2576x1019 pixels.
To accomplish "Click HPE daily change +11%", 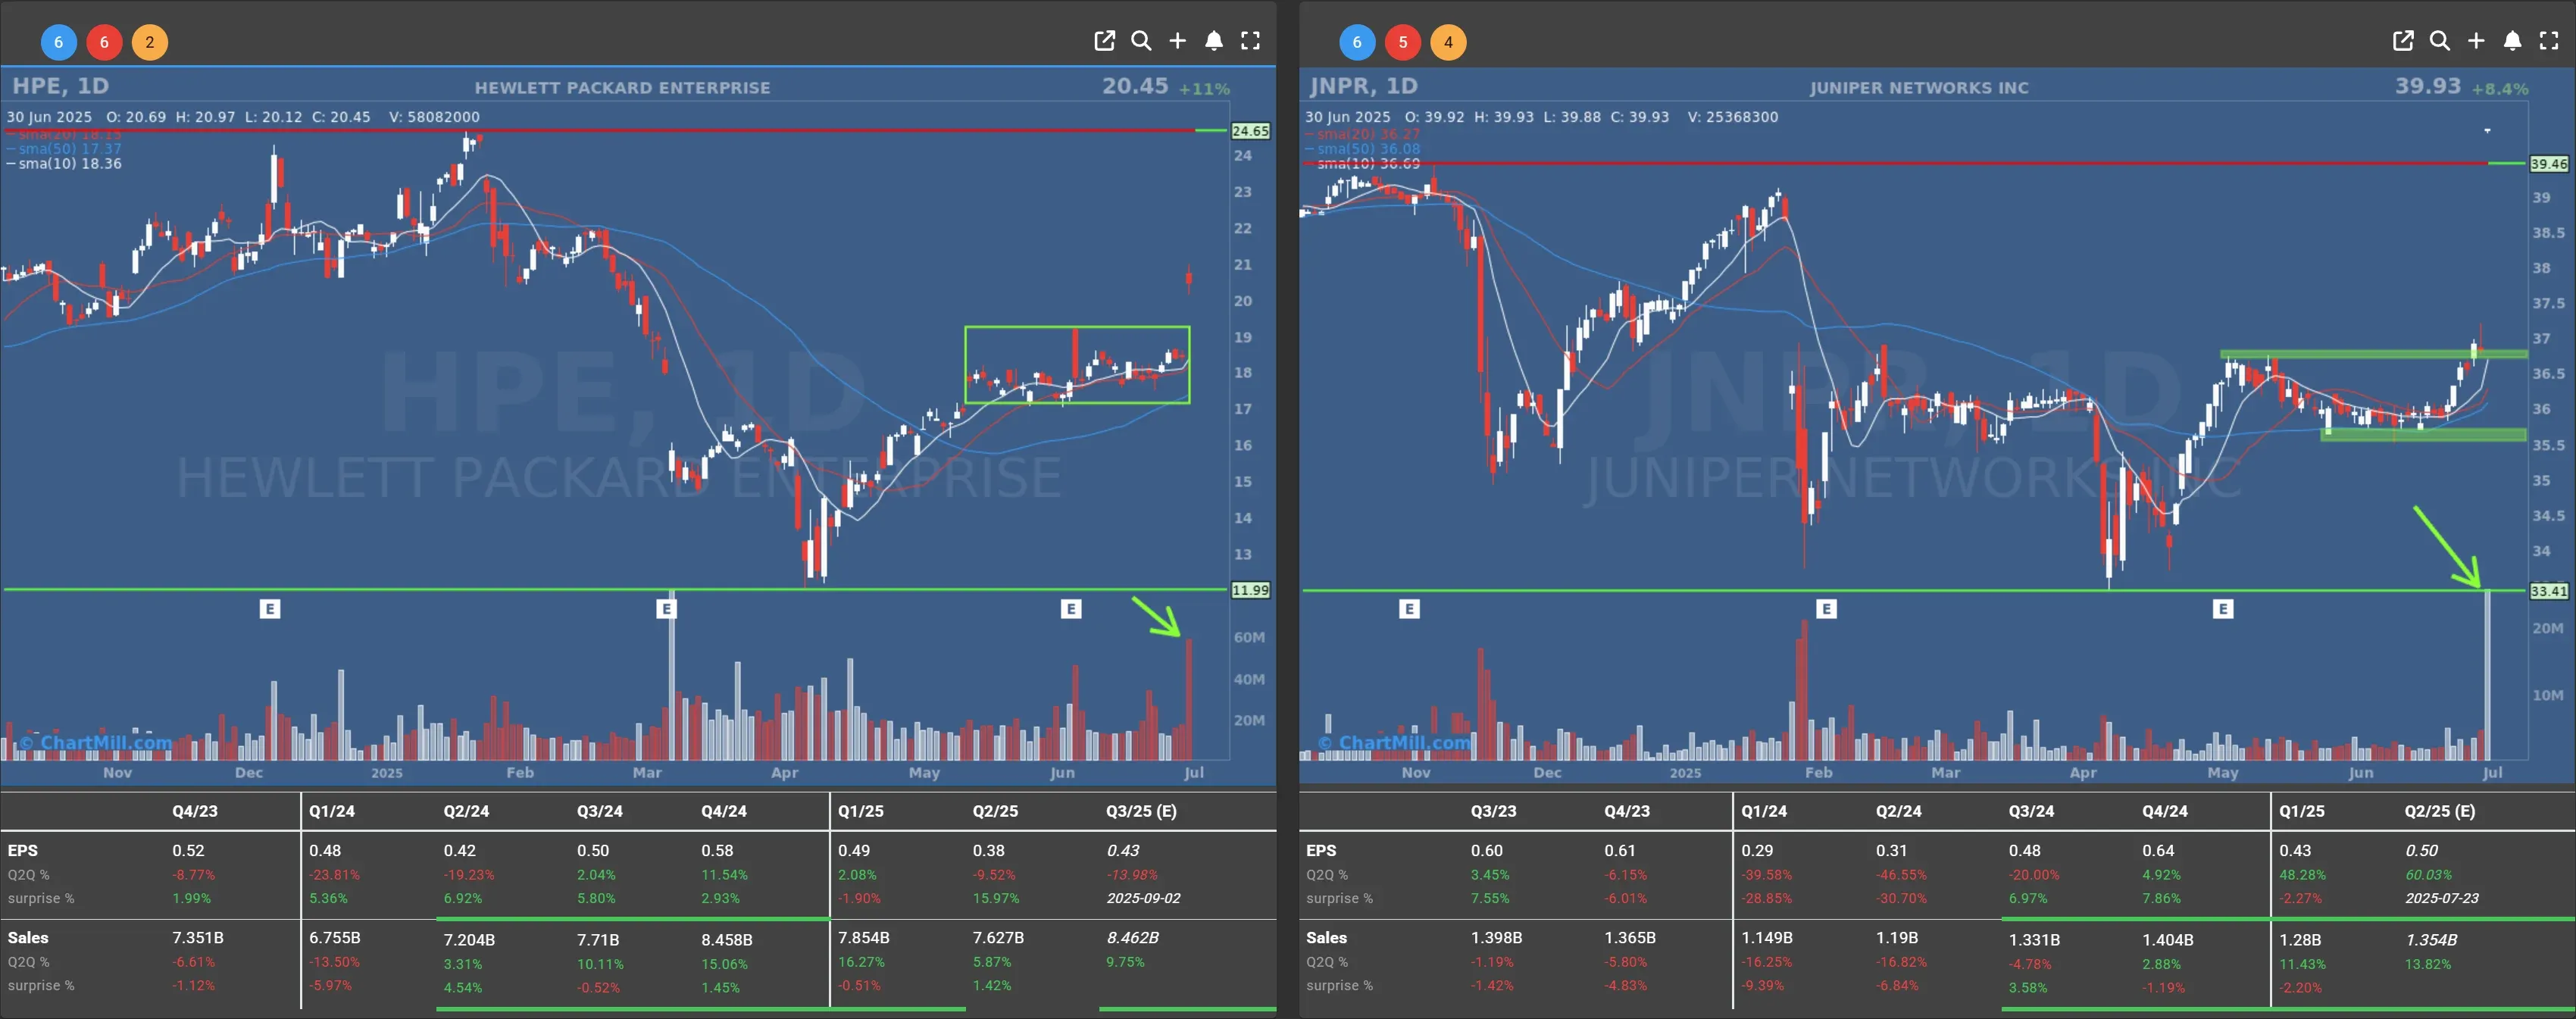I will (1204, 89).
